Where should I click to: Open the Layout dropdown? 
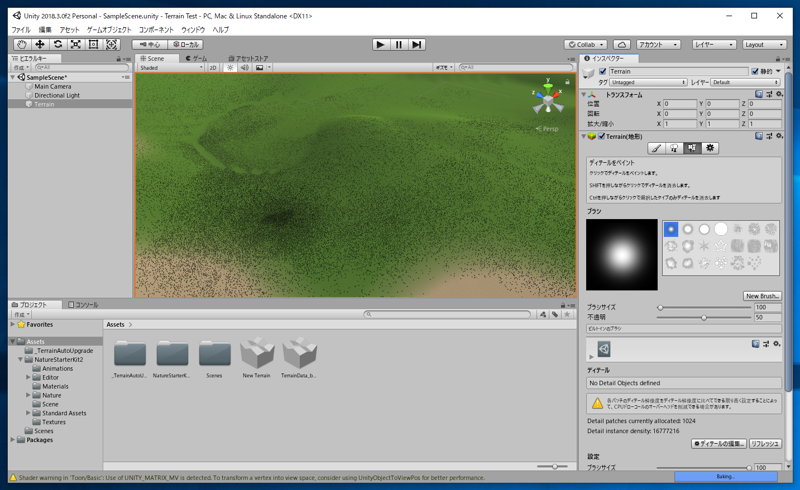[764, 44]
